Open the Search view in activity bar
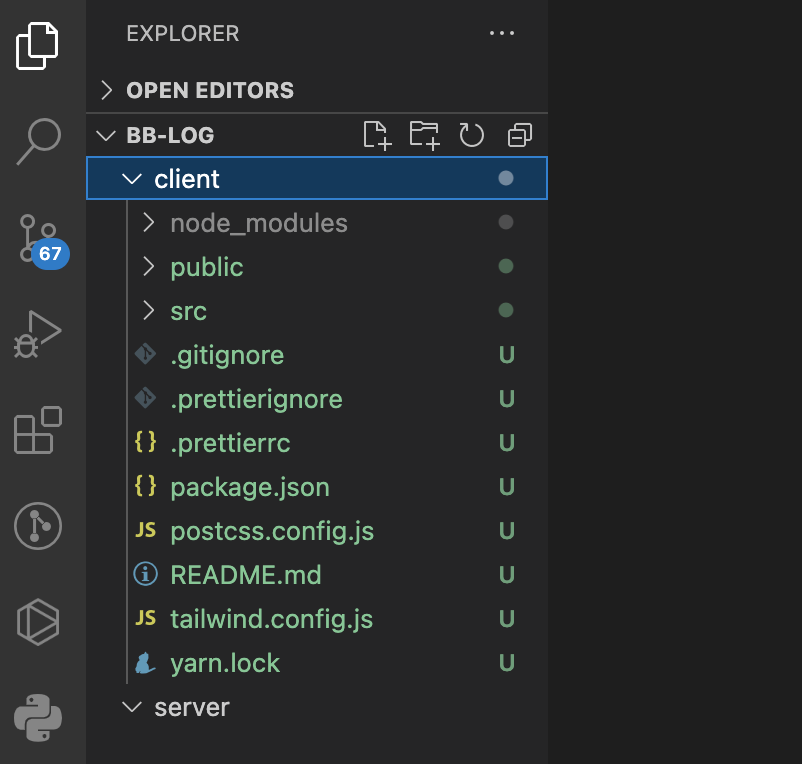This screenshot has width=802, height=764. (x=39, y=140)
